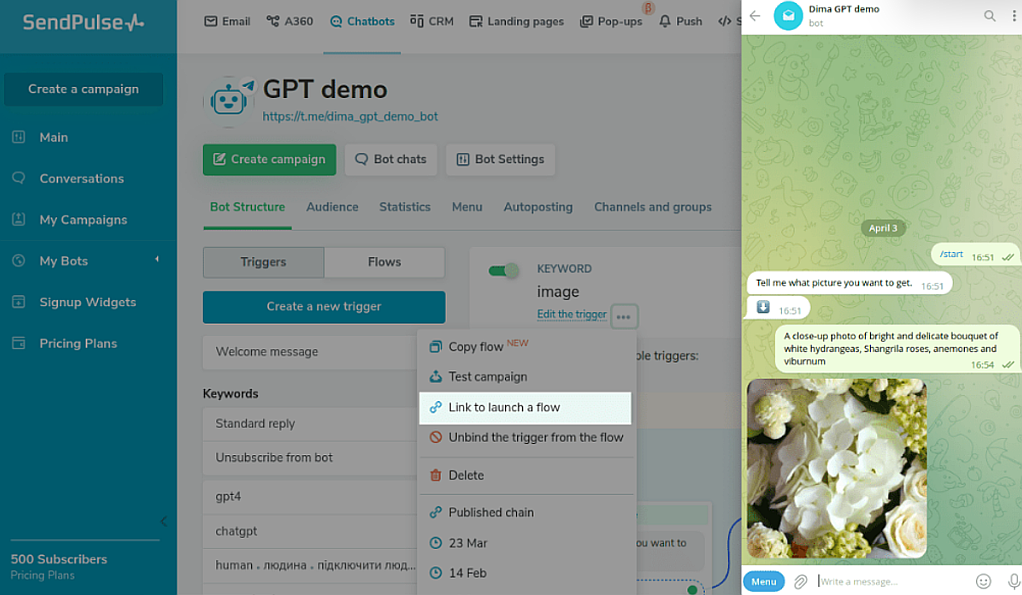Click the Pricing Plans sidebar icon
The height and width of the screenshot is (595, 1022).
[18, 343]
